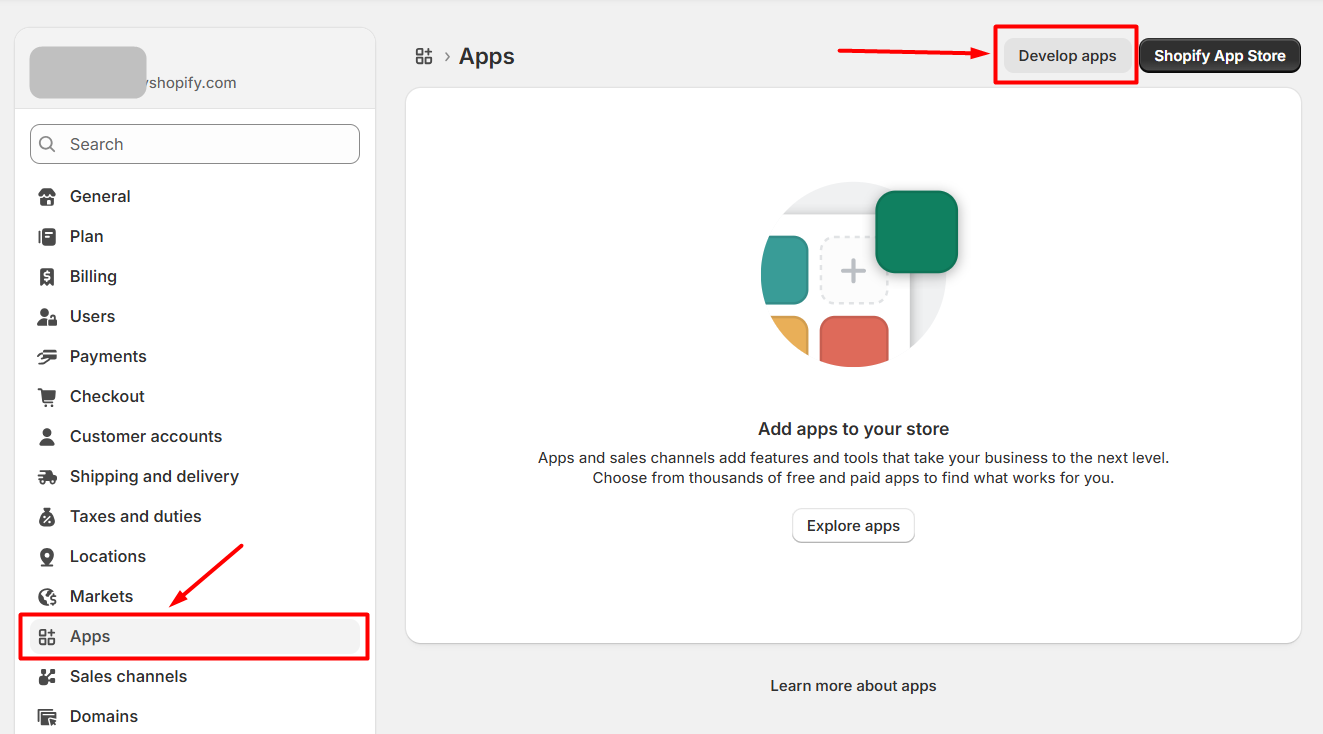Go to Customer accounts settings
The width and height of the screenshot is (1323, 734).
(x=146, y=436)
